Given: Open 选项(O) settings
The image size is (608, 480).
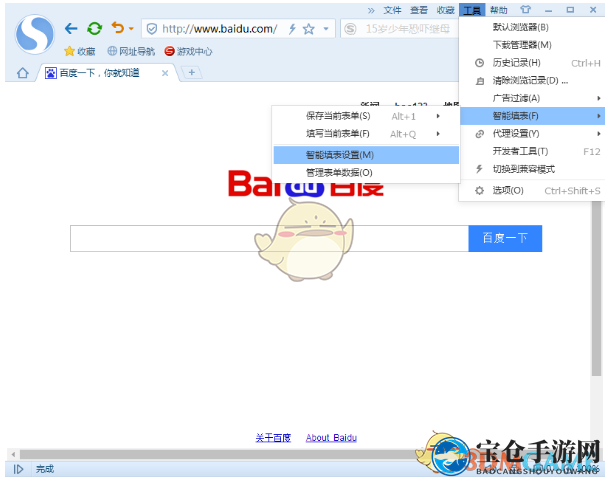Looking at the screenshot, I should point(532,190).
